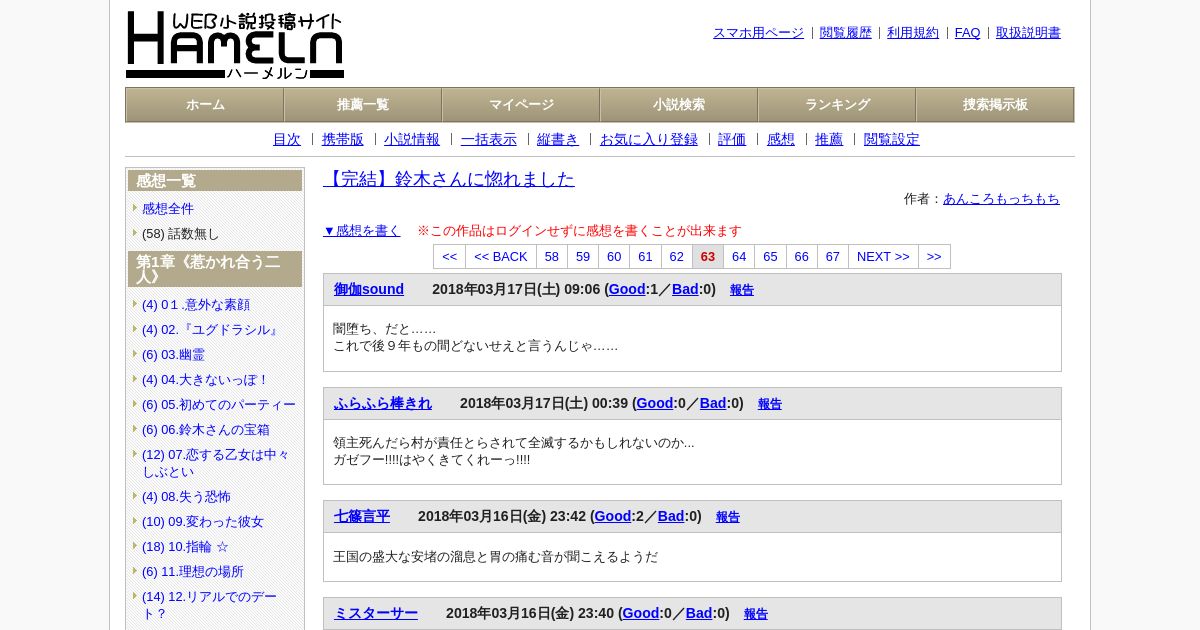
Task: Go to review page 62
Action: (x=677, y=257)
